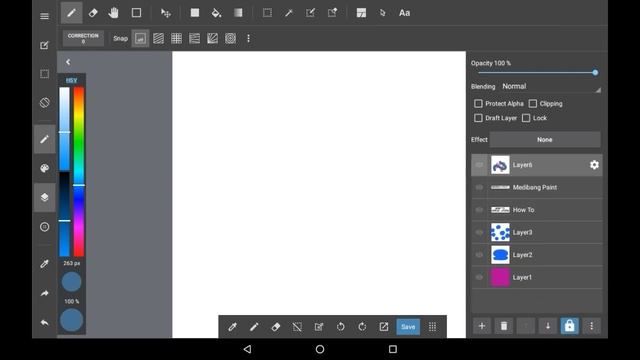Click Save in bottom shortcut bar

click(x=408, y=327)
